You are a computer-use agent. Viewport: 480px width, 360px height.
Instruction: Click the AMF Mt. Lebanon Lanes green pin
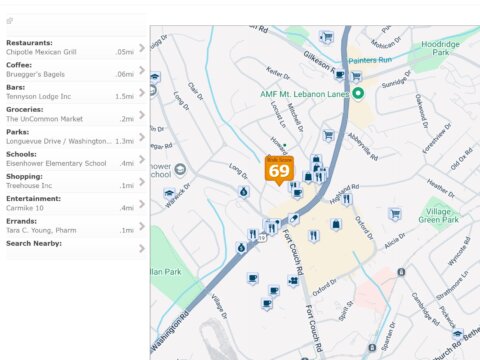(x=358, y=93)
